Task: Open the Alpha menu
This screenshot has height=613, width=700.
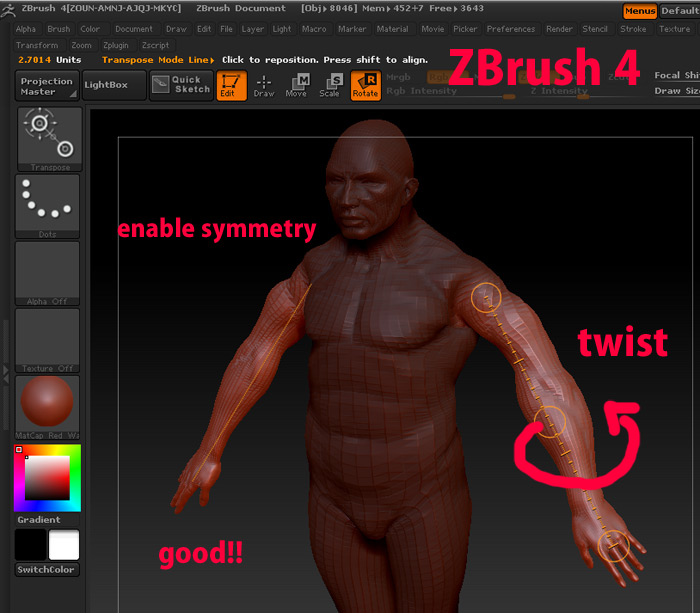Action: click(25, 29)
